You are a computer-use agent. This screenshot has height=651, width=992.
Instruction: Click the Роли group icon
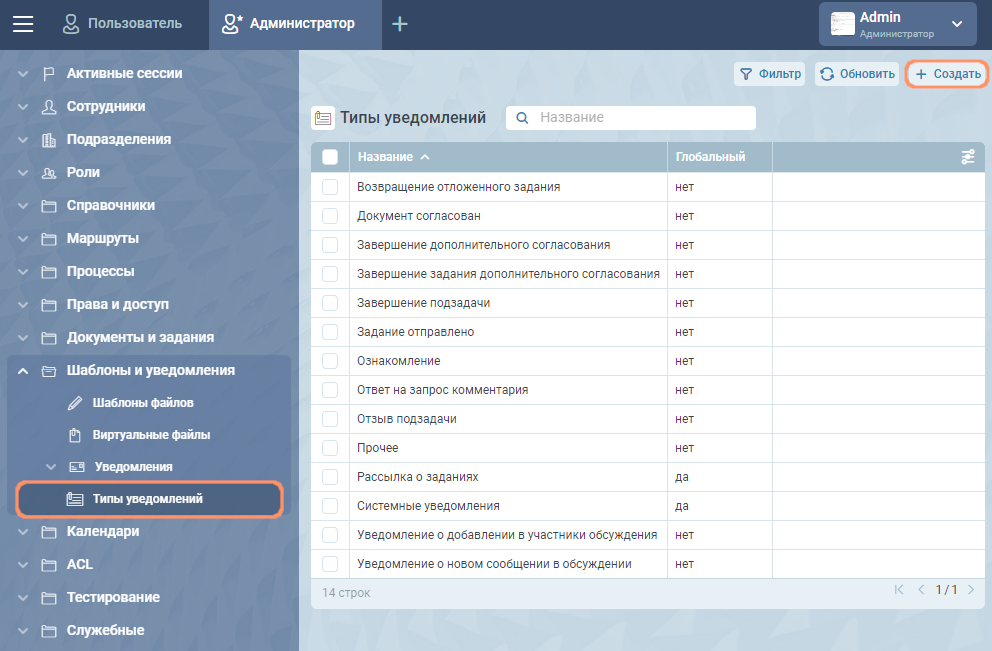click(48, 173)
